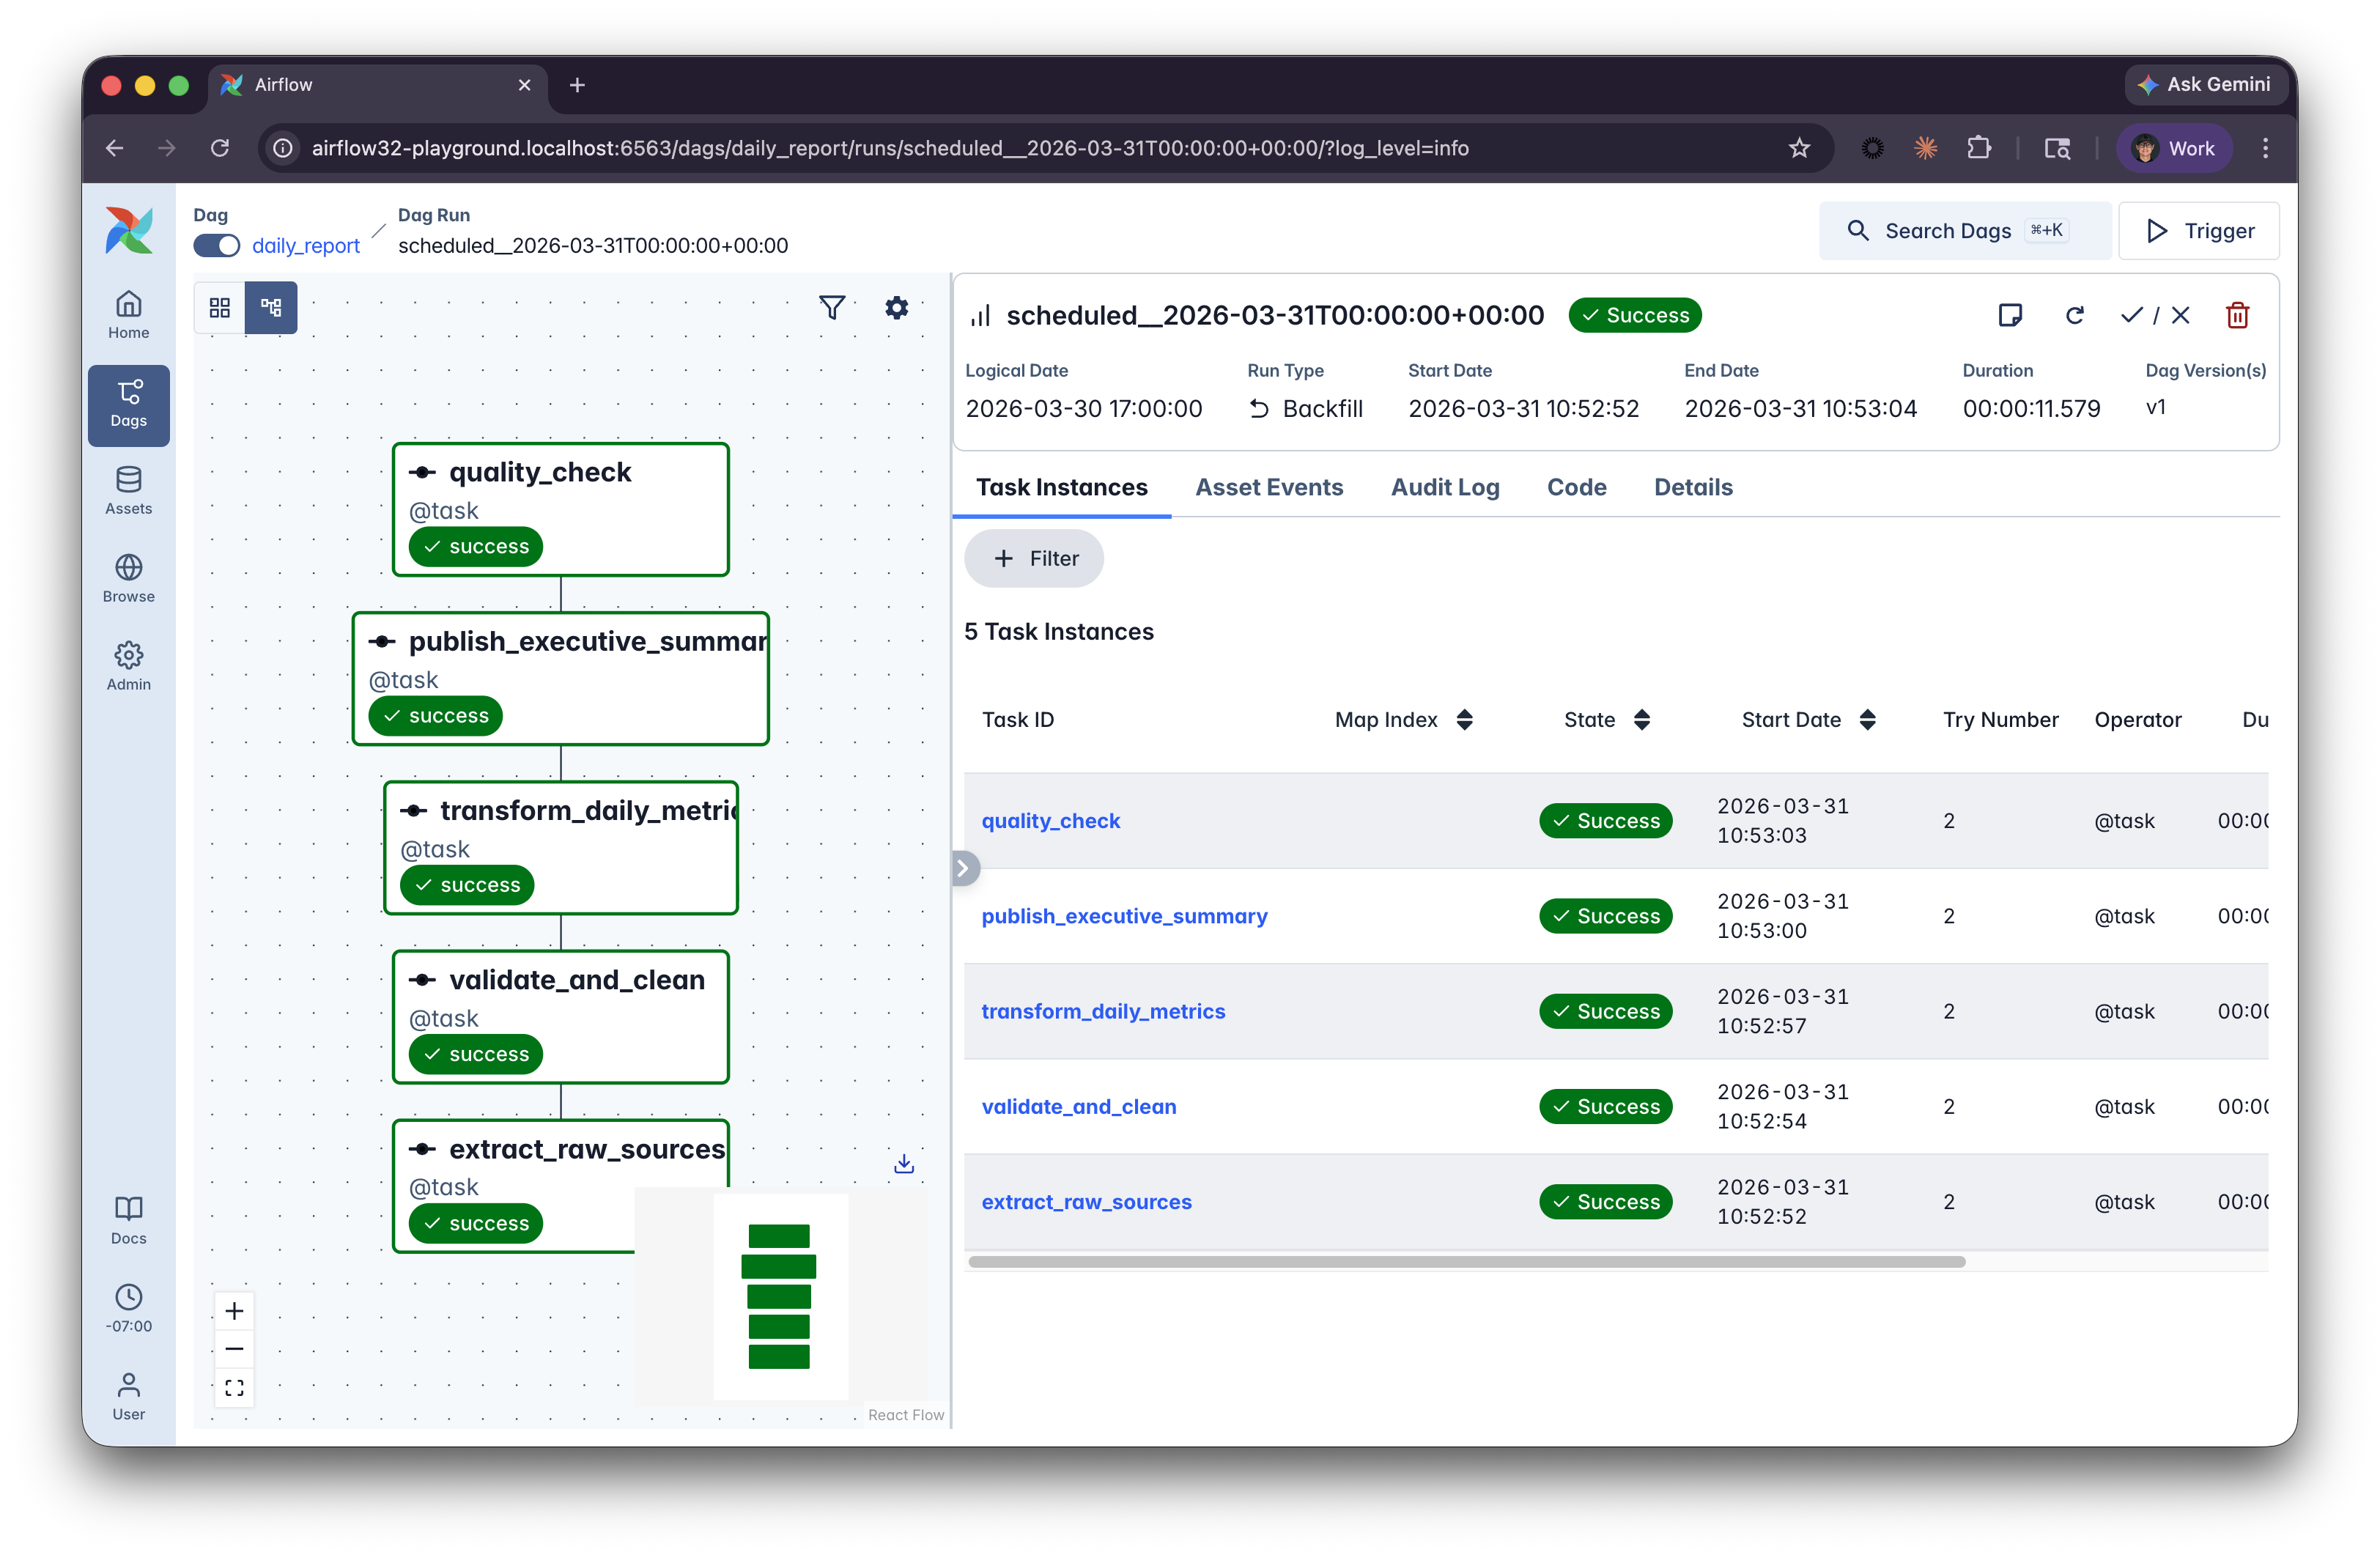The width and height of the screenshot is (2380, 1555).
Task: Select the publish_executive_summary graph node
Action: [x=560, y=679]
